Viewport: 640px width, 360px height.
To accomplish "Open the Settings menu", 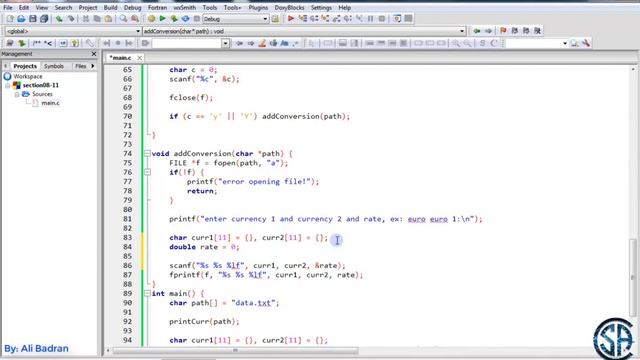I will 321,7.
